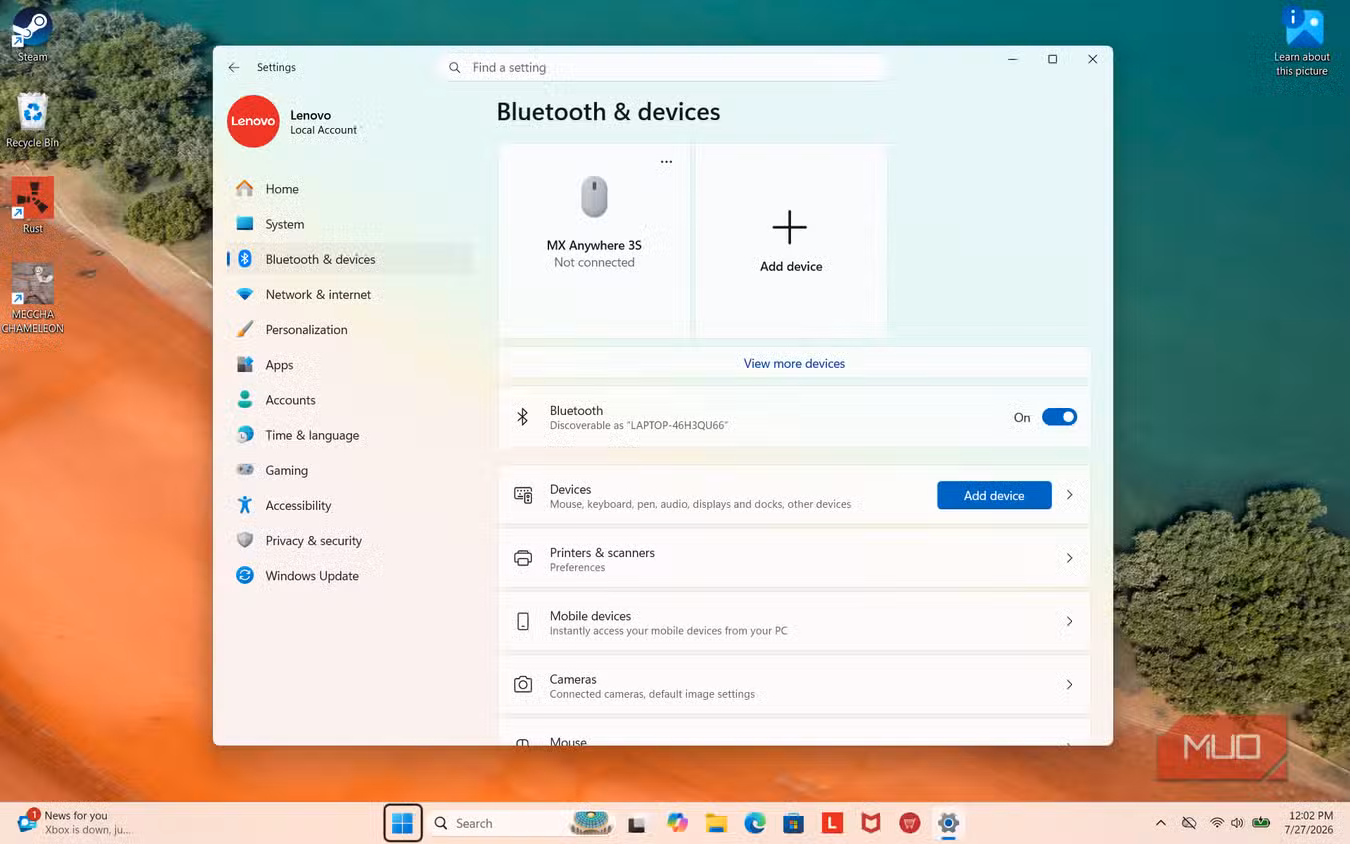Click the Mobile devices phone icon
Viewport: 1350px width, 844px height.
523,621
